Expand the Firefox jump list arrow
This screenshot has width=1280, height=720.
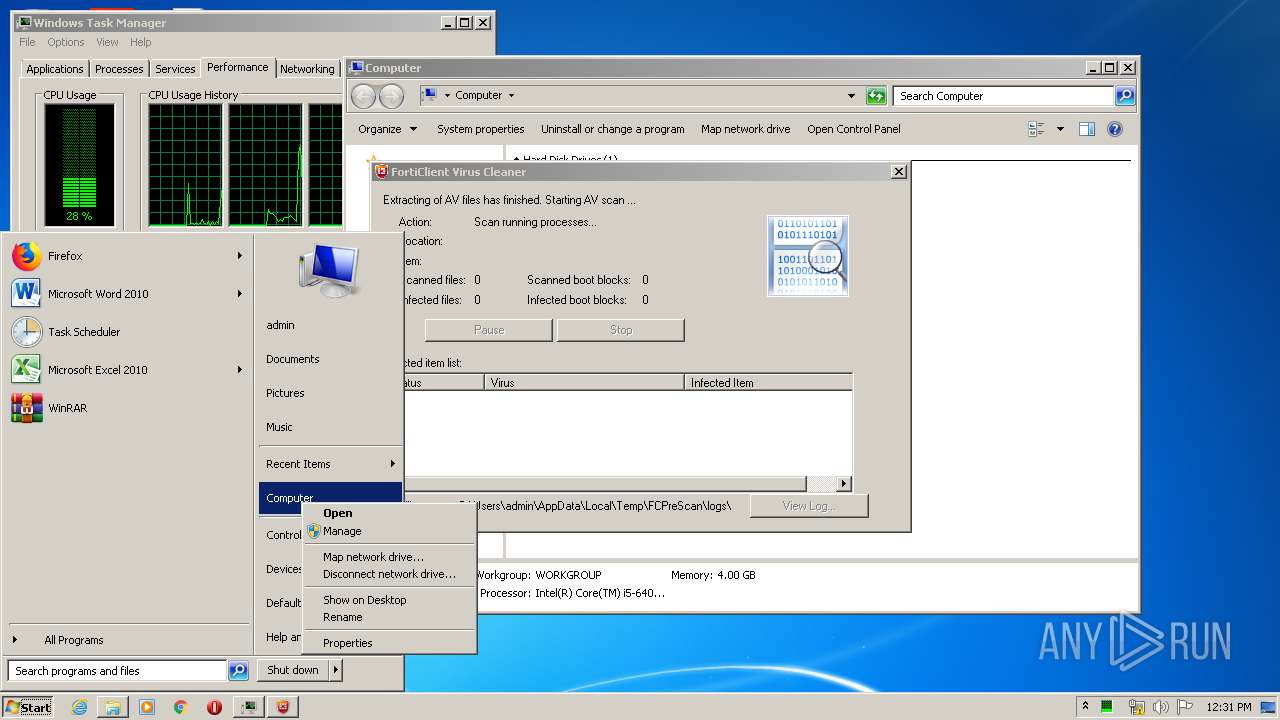pos(240,256)
